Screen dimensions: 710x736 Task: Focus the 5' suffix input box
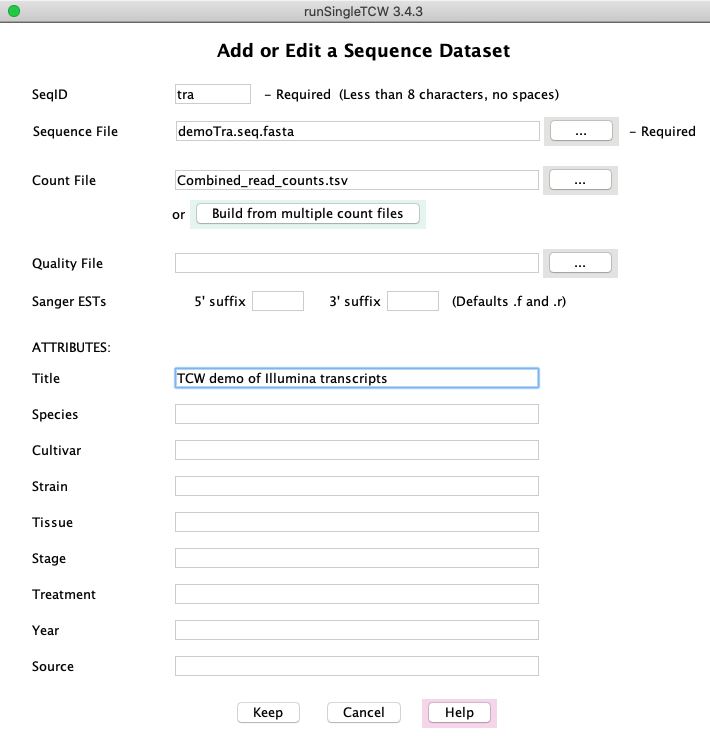(x=278, y=301)
